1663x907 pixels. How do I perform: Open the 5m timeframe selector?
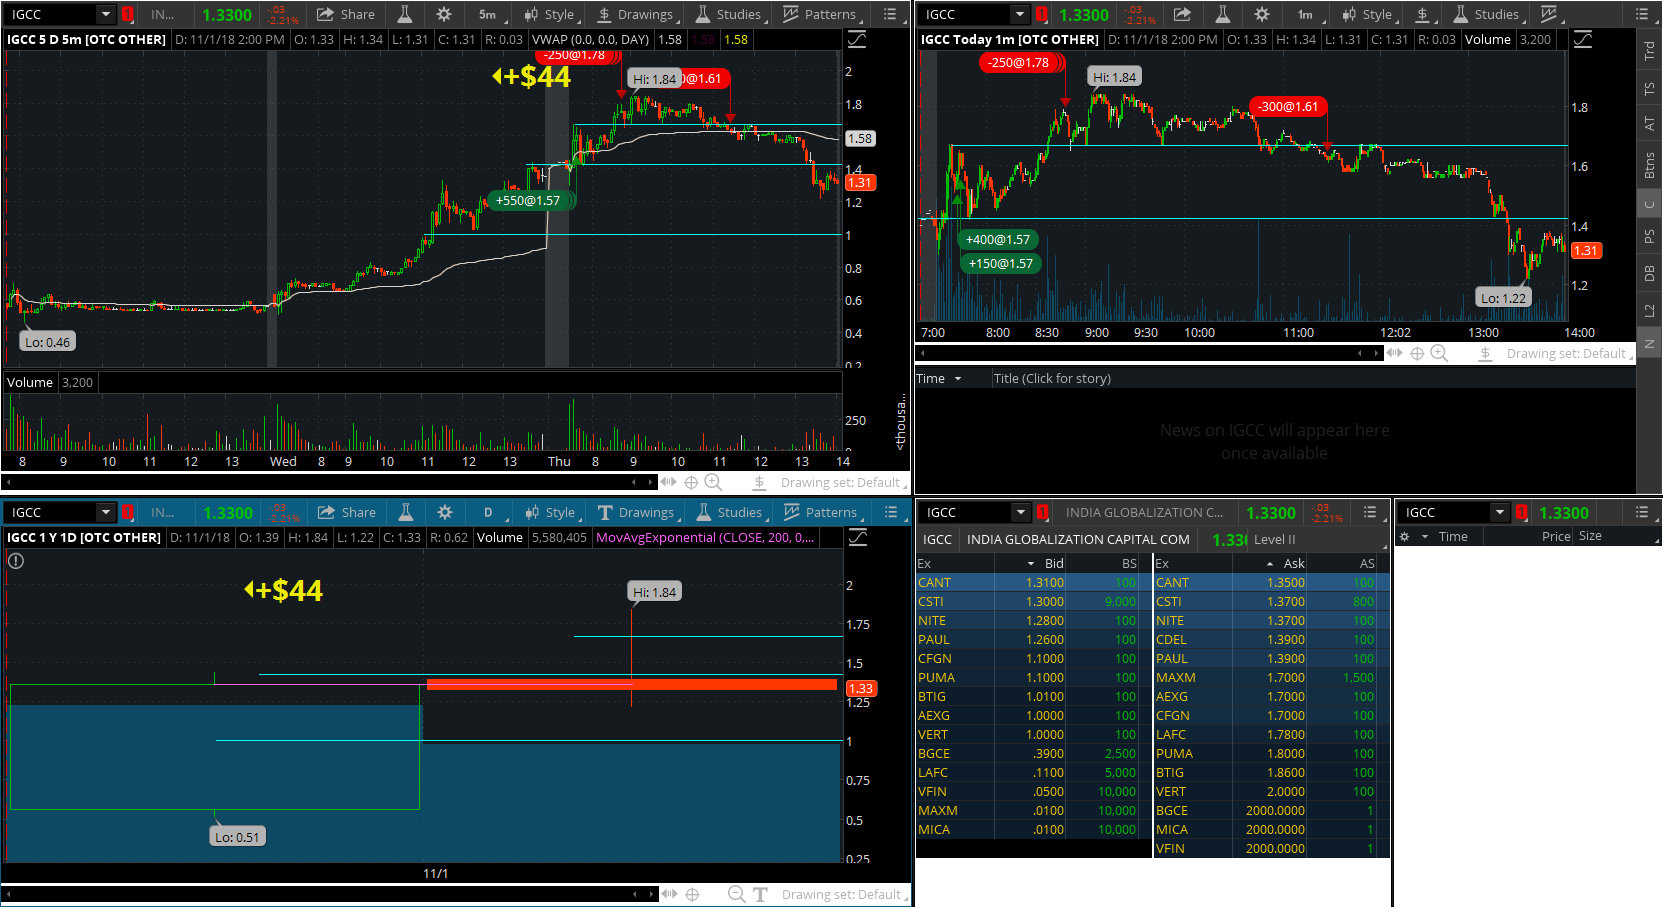[490, 15]
